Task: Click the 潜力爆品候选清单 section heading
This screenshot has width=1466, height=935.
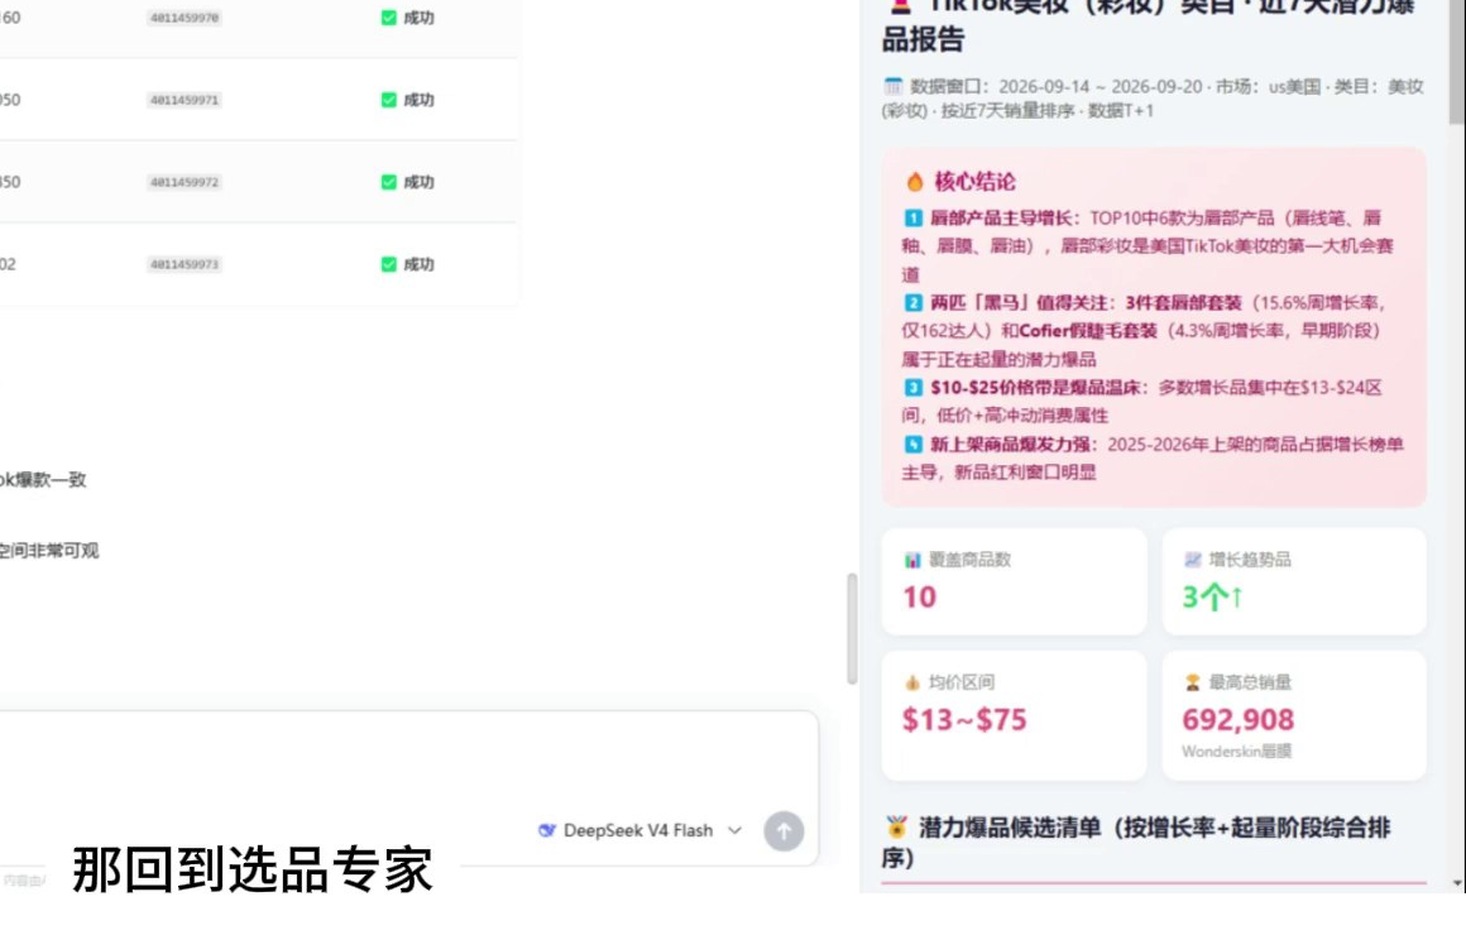Action: point(1136,842)
